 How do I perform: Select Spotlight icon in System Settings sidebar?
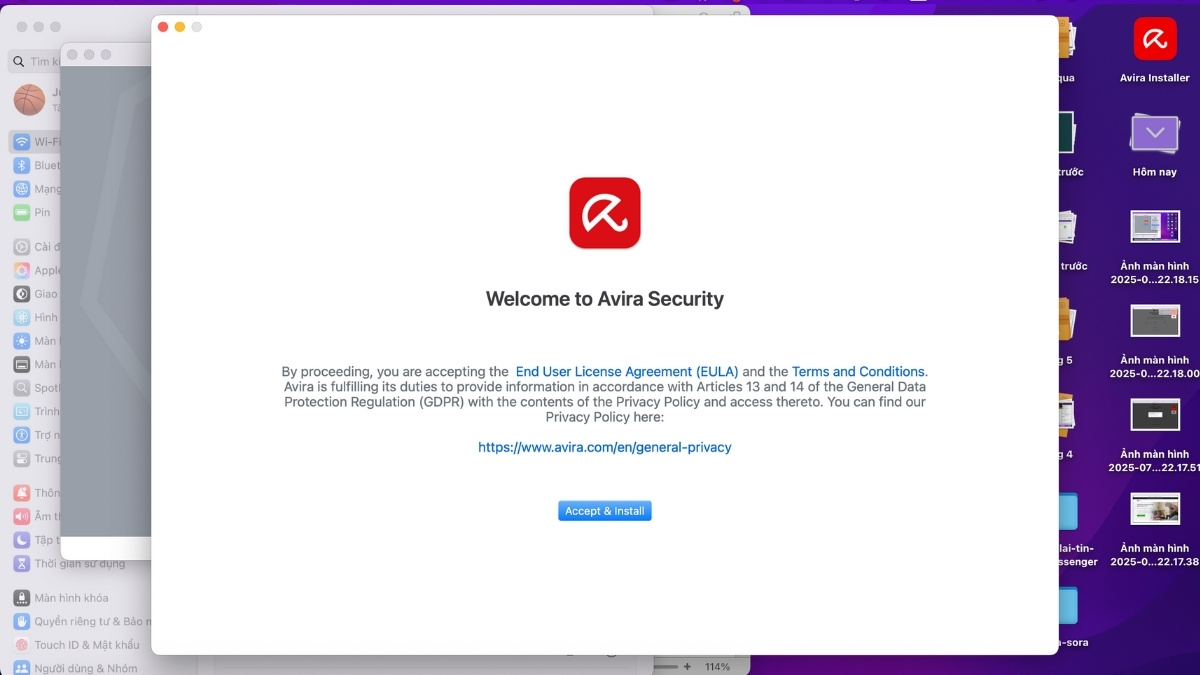[22, 388]
